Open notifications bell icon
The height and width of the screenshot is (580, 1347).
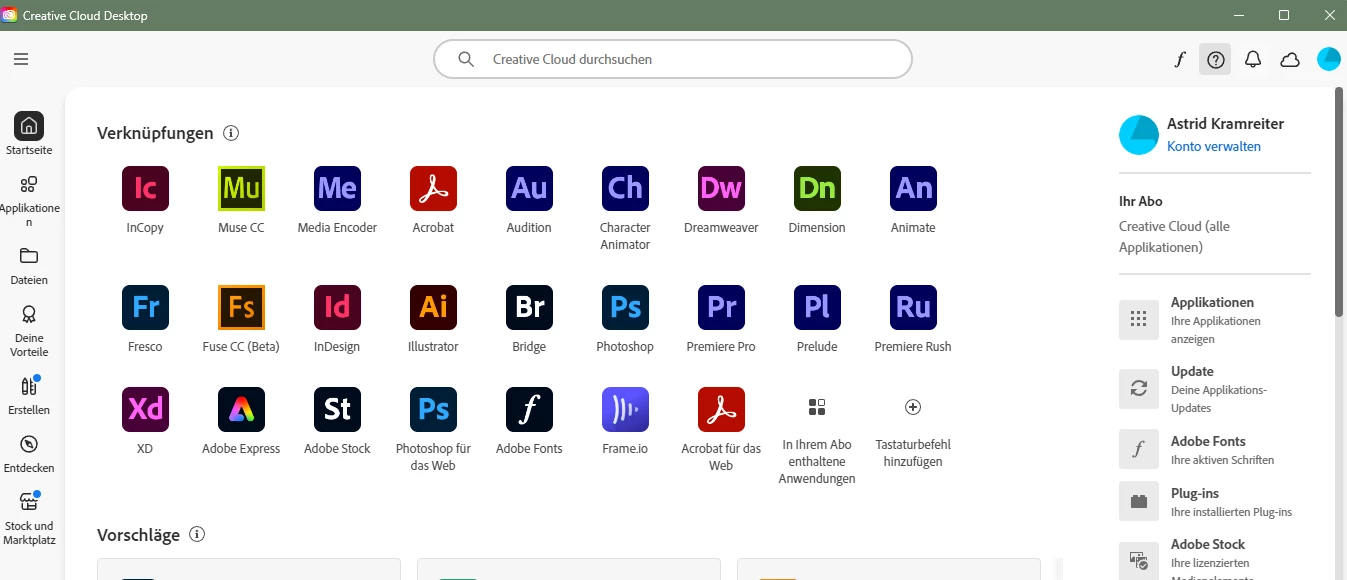pos(1253,59)
